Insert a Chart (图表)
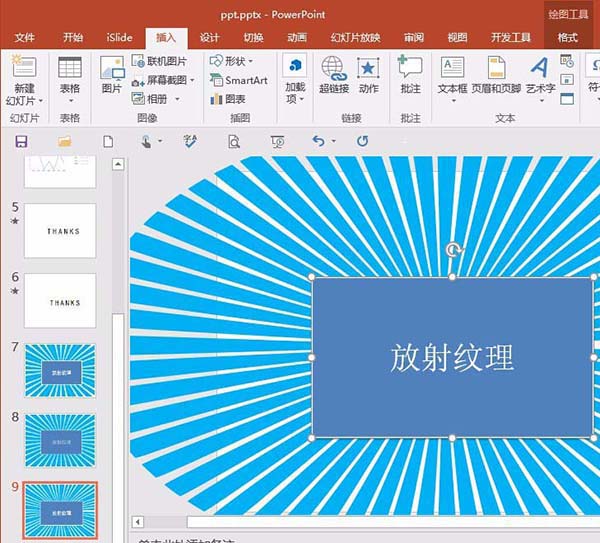Screen dimensions: 600x543 coord(228,99)
